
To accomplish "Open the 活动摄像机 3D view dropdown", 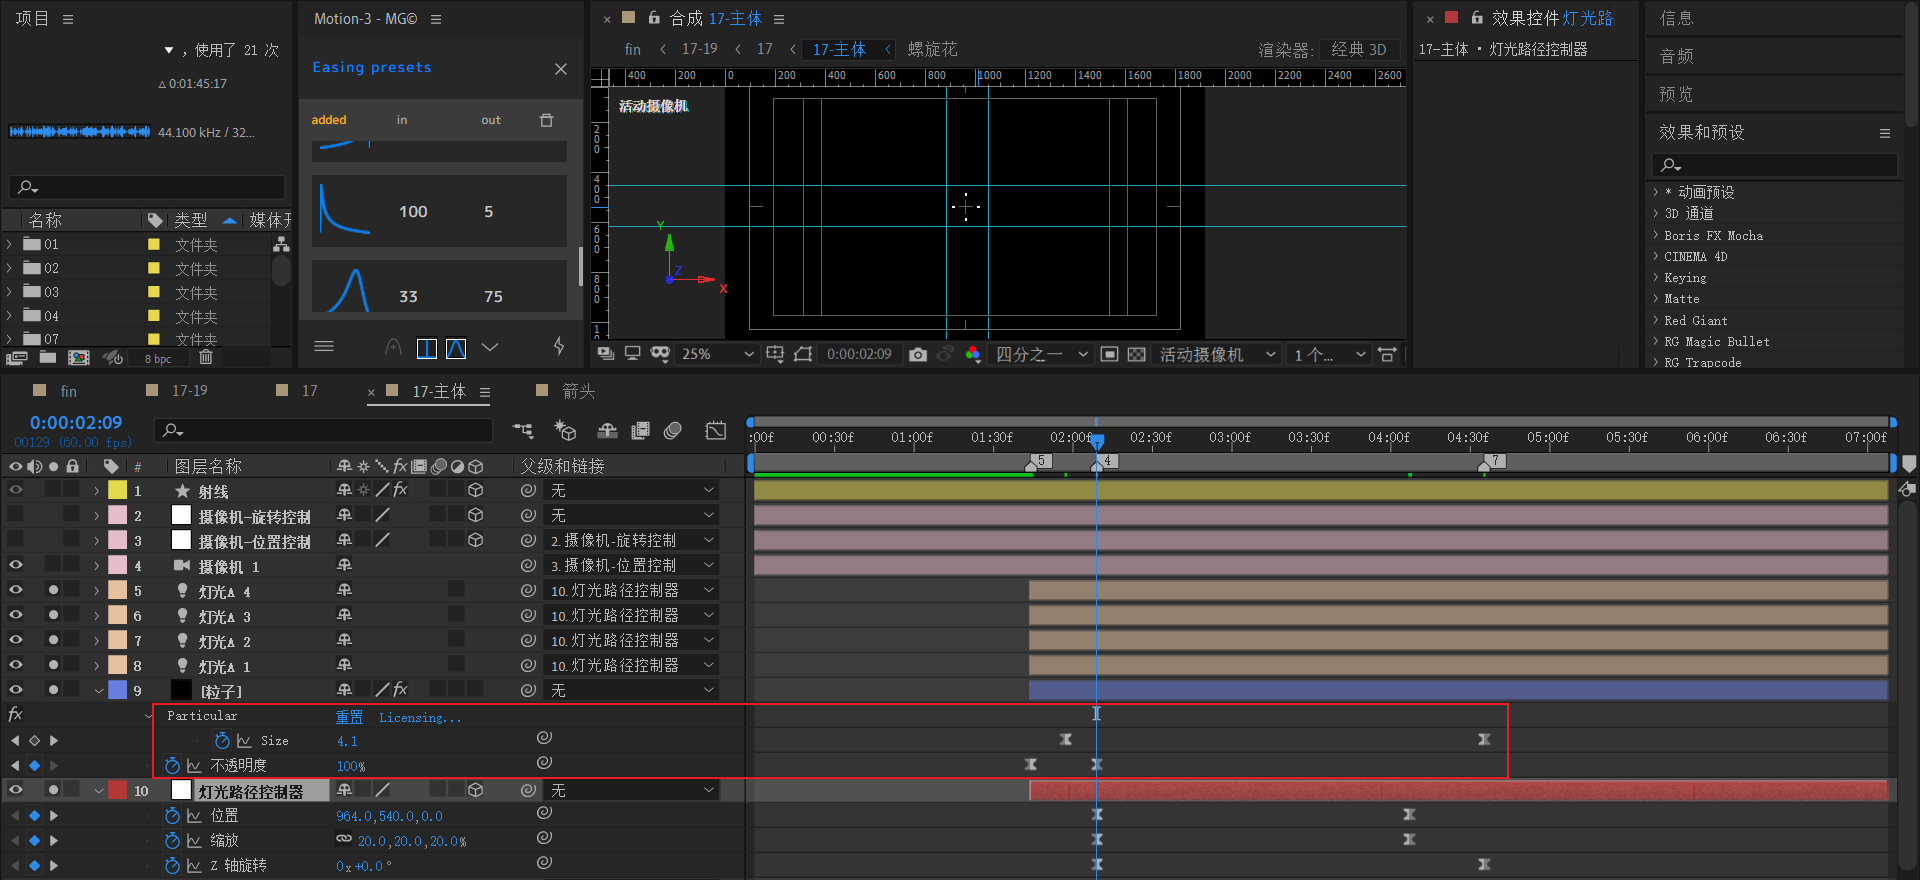I will click(1217, 354).
